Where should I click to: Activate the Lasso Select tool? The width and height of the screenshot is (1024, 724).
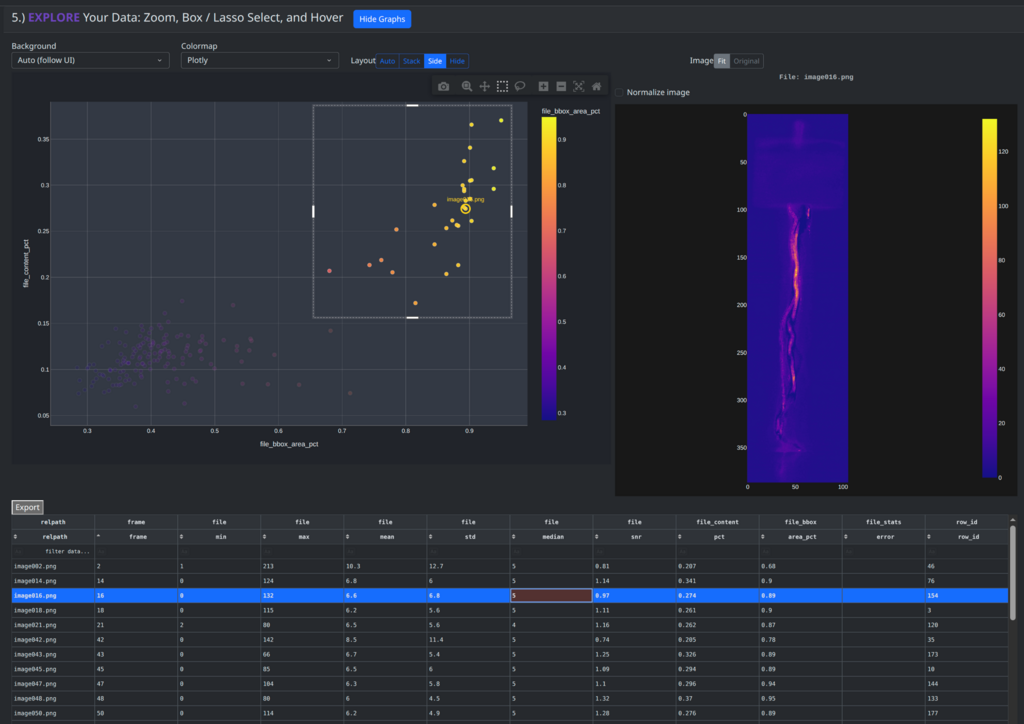(520, 86)
